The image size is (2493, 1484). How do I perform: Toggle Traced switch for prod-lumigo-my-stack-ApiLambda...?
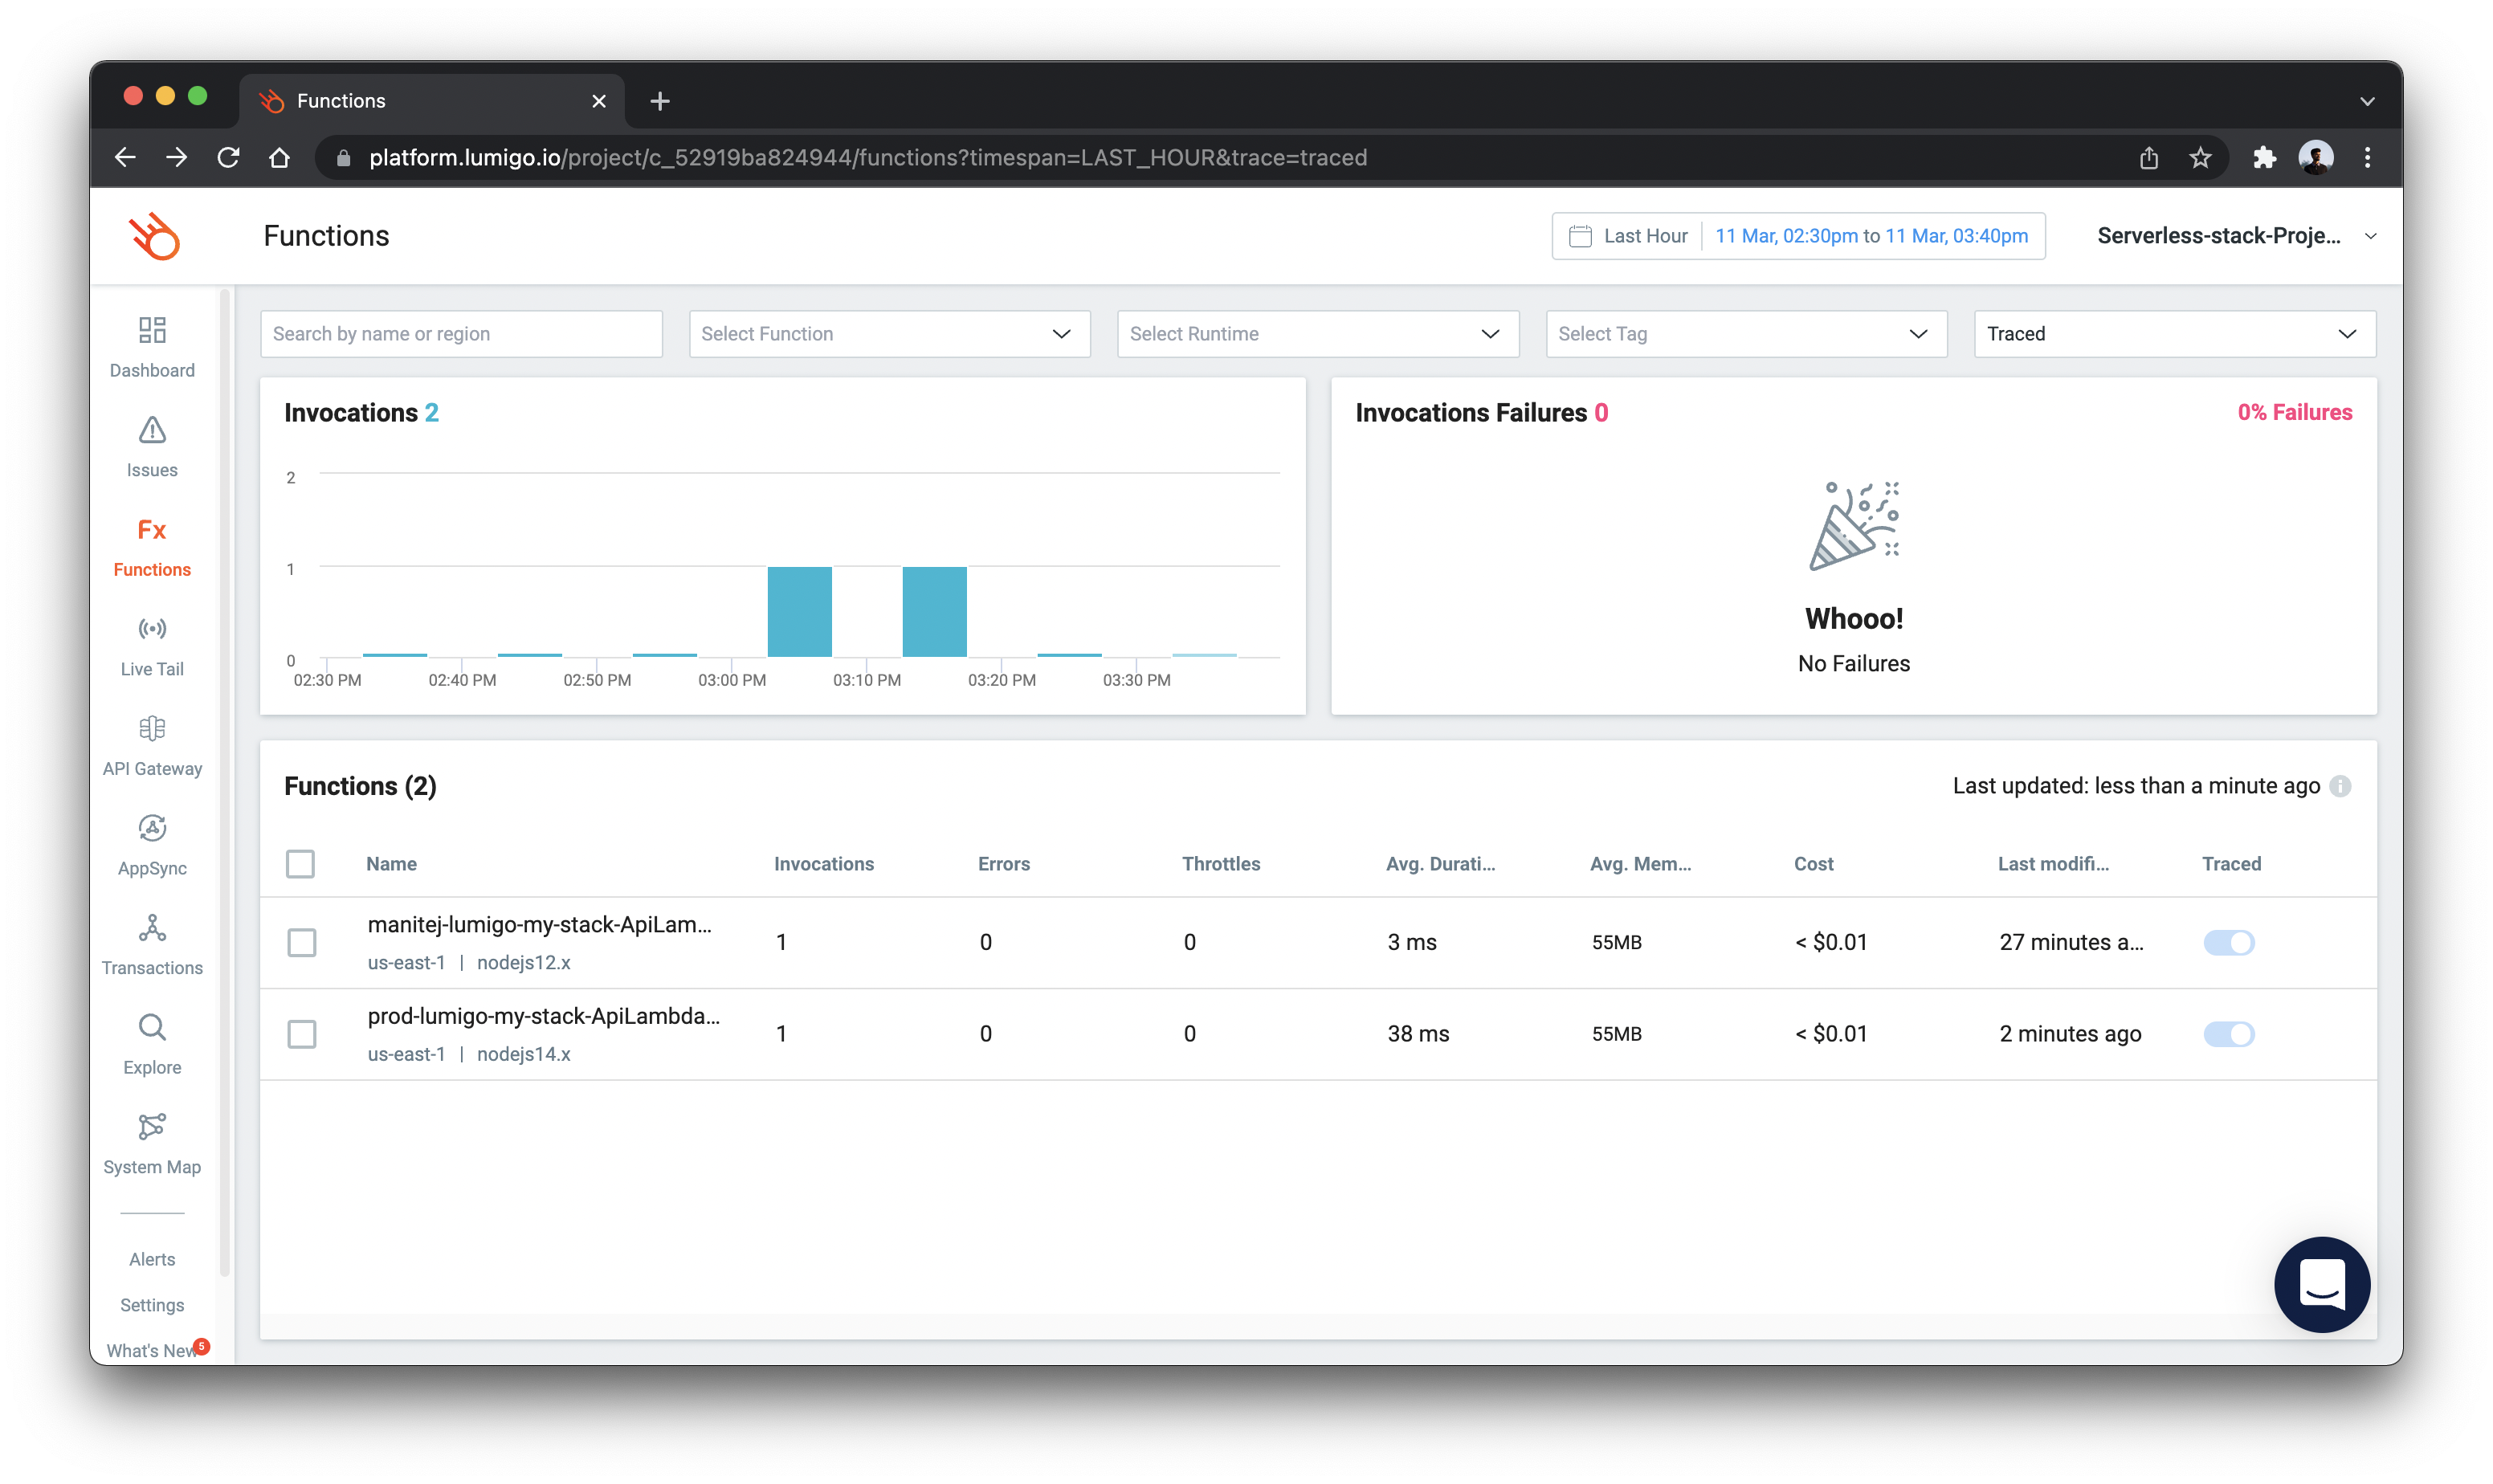tap(2230, 1033)
